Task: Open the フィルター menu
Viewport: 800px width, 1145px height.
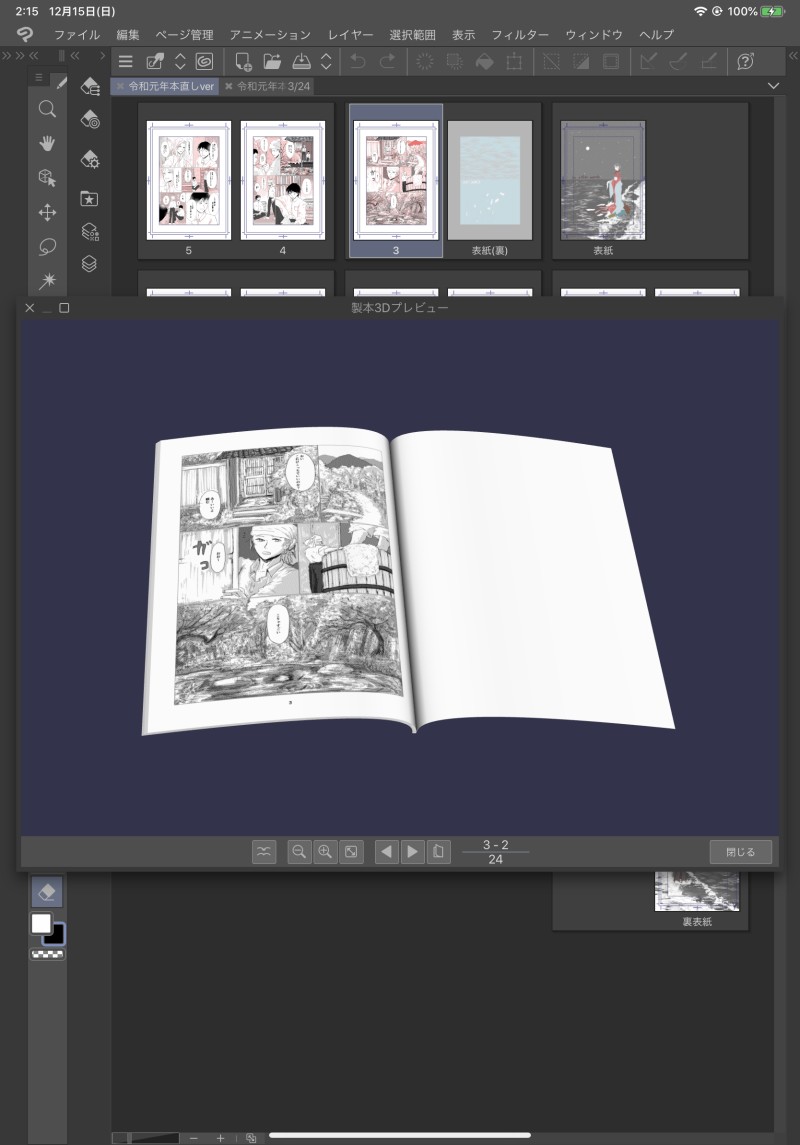Action: click(520, 34)
